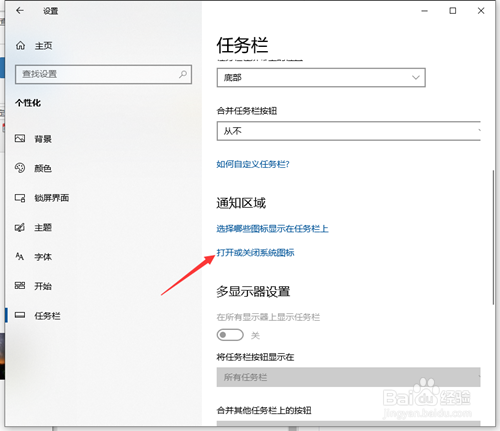Screen dimensions: 500x431
Task: Open 字体 settings page
Action: [43, 257]
